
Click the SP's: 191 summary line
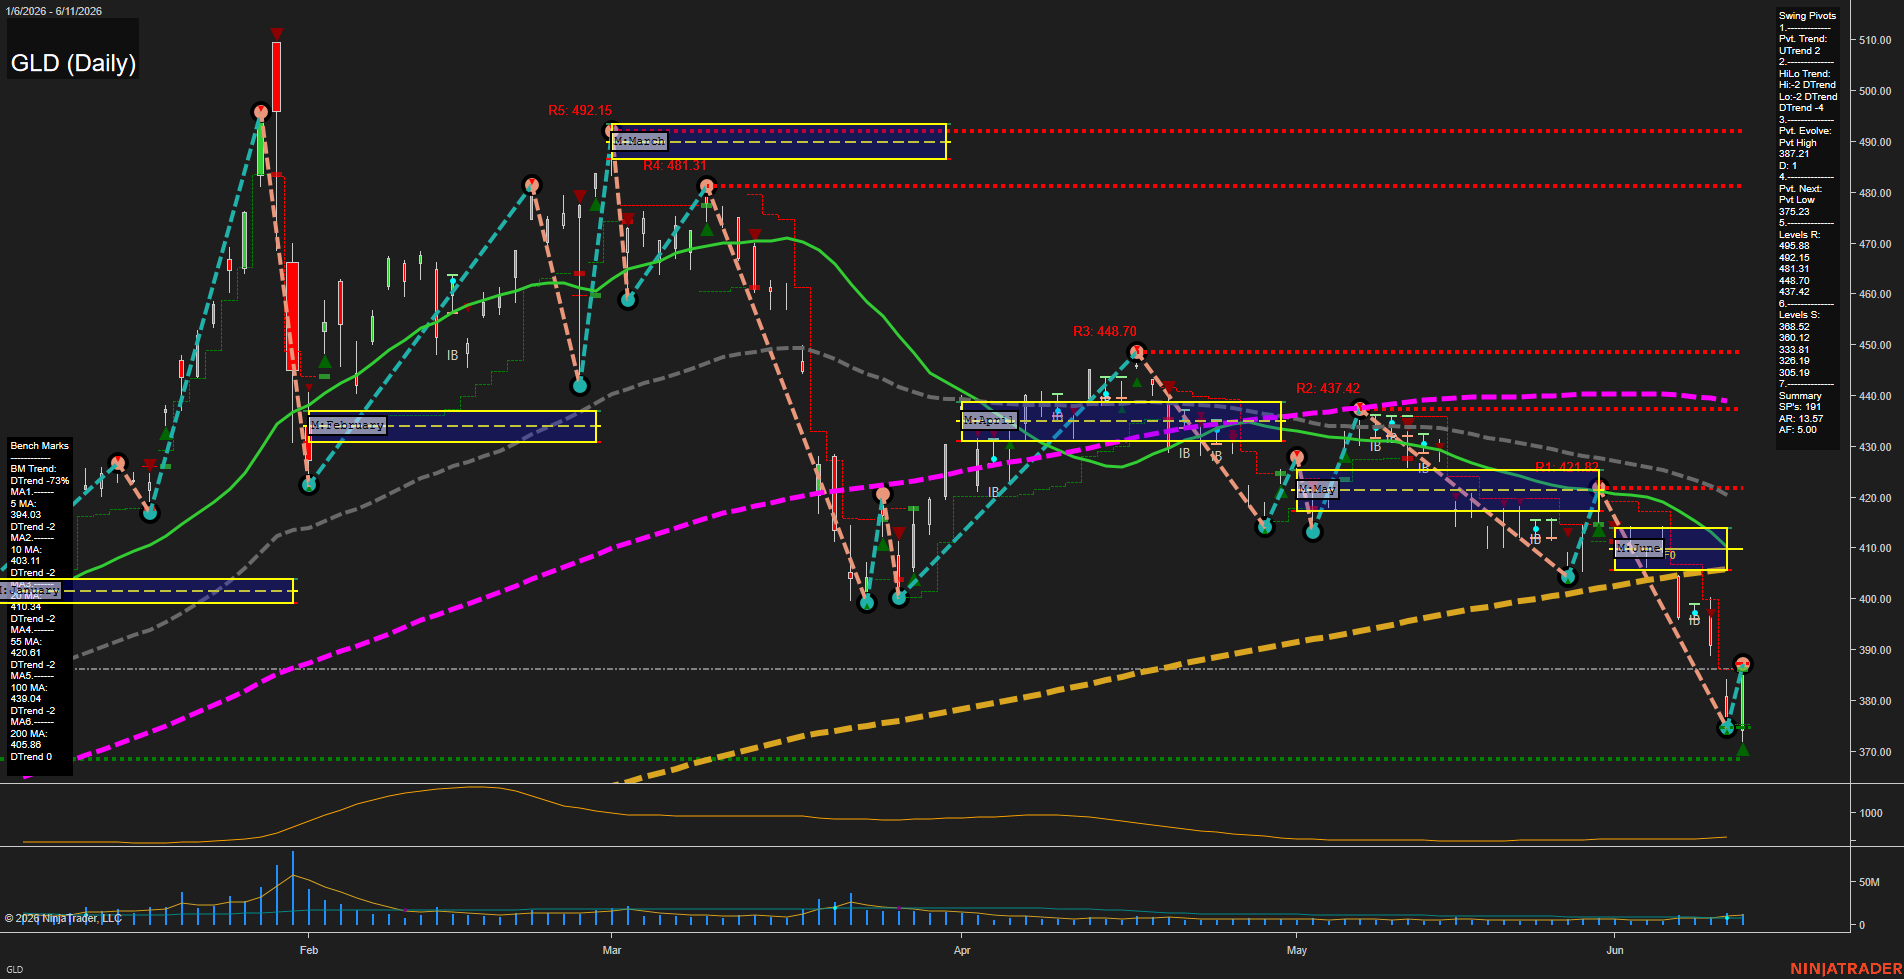(x=1800, y=407)
